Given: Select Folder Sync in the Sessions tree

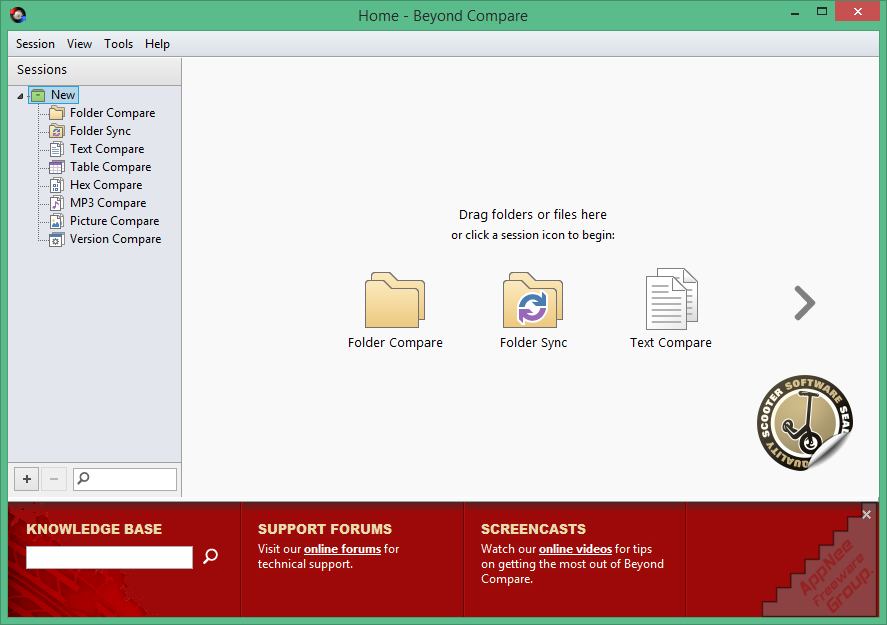Looking at the screenshot, I should [100, 131].
